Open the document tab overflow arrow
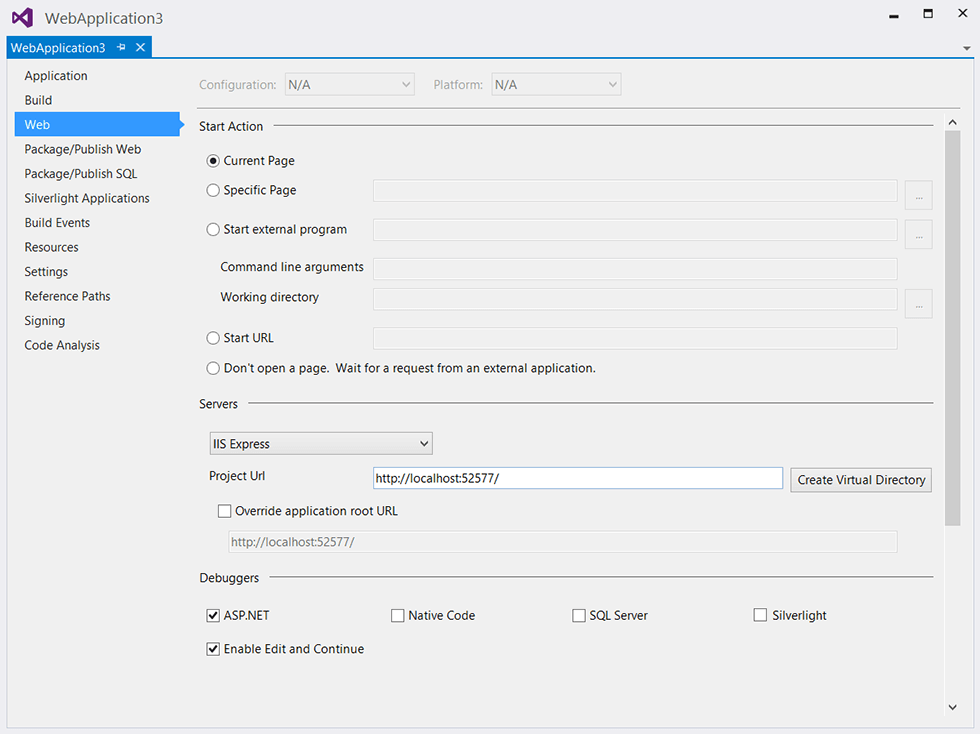Screen dimensions: 980x734 tap(966, 48)
